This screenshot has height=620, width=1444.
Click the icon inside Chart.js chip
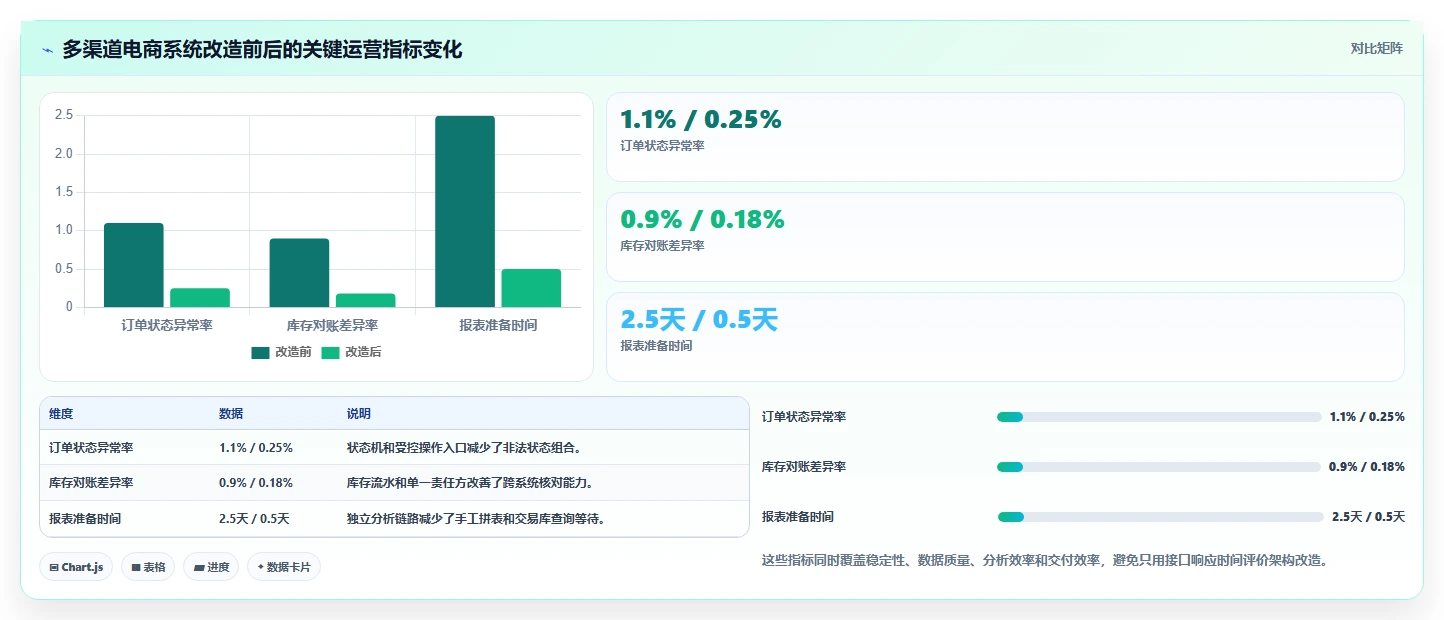(x=54, y=567)
